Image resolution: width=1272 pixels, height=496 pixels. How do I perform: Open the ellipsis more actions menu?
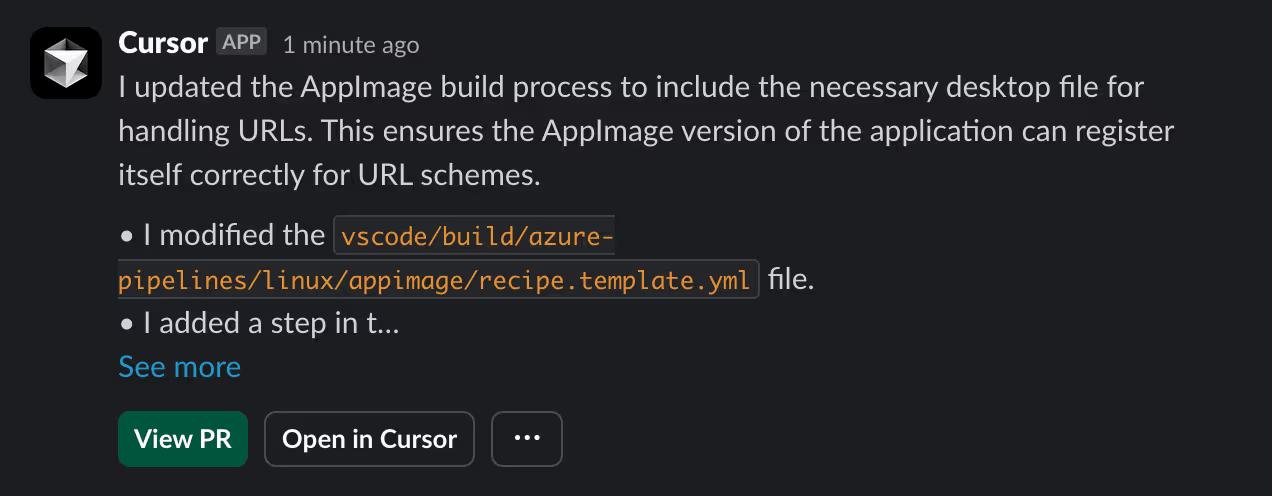click(527, 439)
